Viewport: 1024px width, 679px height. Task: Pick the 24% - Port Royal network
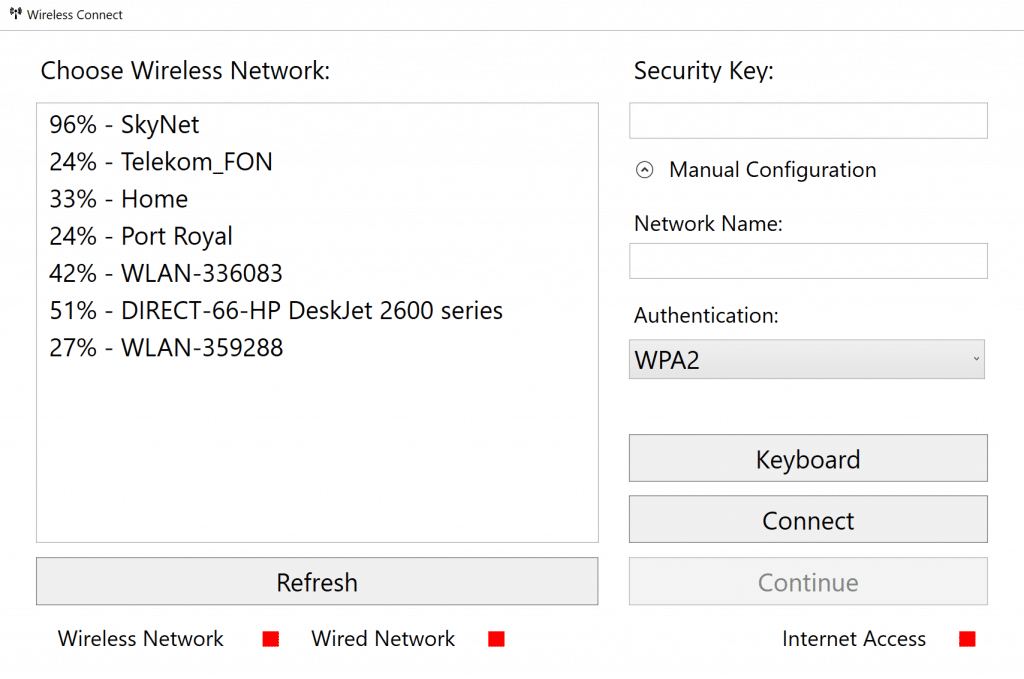click(x=317, y=236)
